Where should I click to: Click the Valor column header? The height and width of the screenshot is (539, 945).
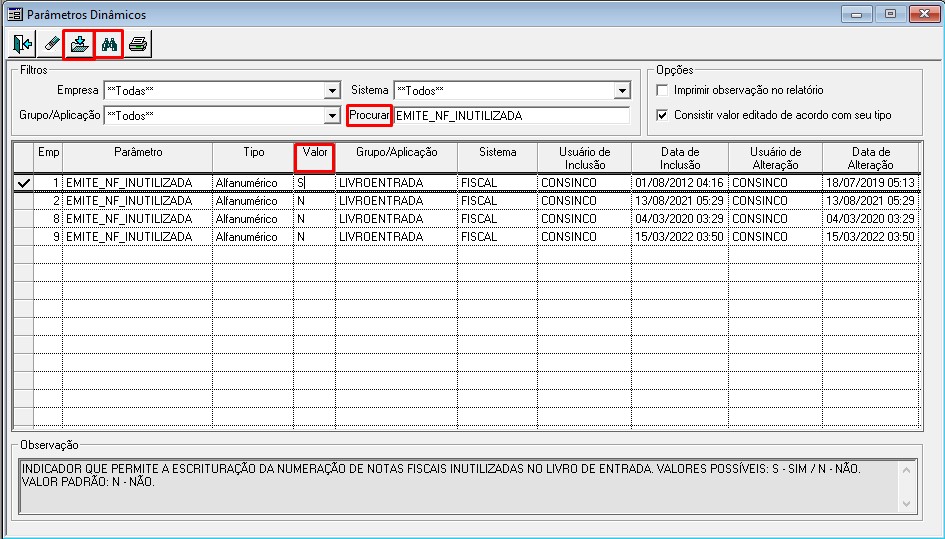pos(315,158)
